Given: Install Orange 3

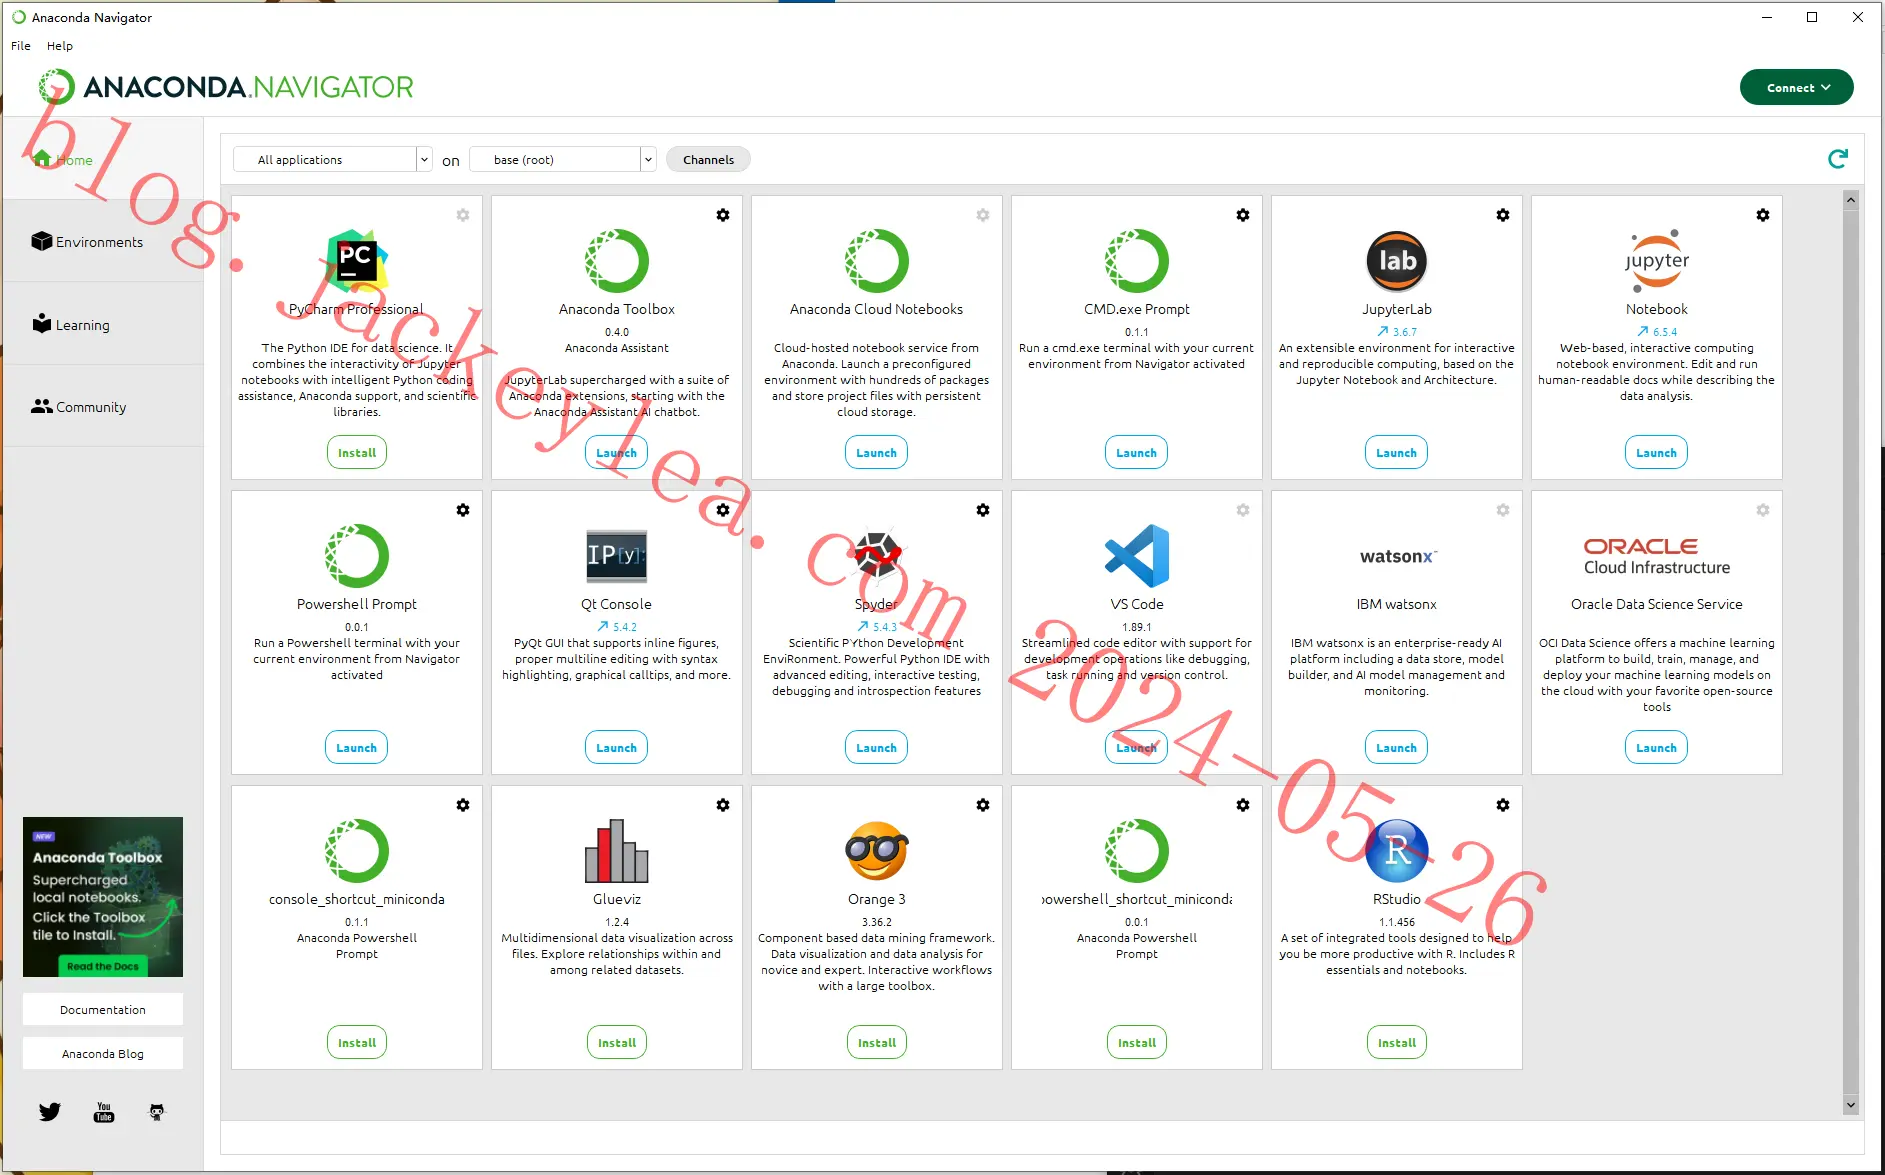Looking at the screenshot, I should pyautogui.click(x=877, y=1042).
